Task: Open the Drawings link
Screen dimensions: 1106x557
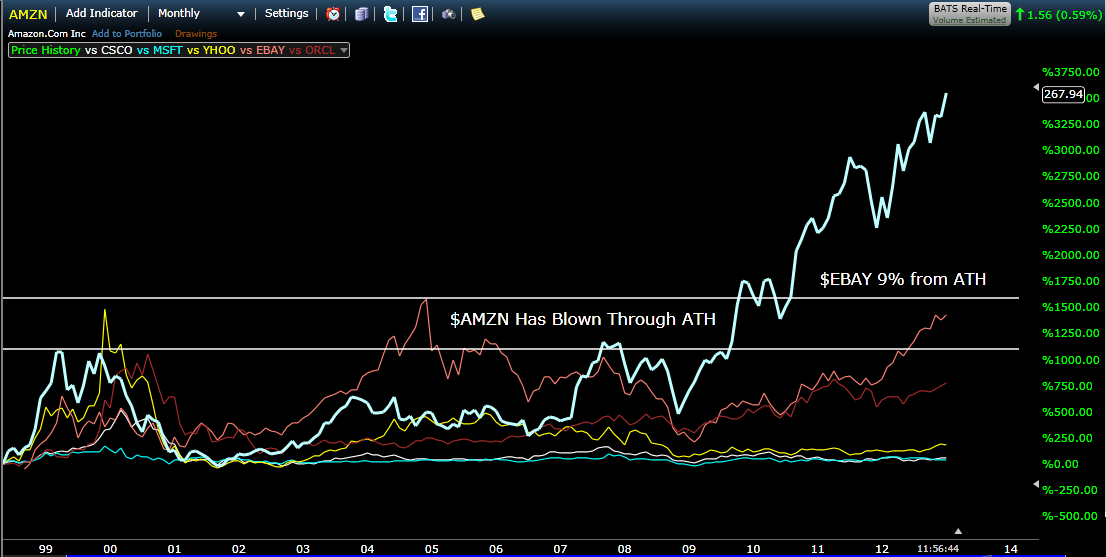Action: [196, 33]
